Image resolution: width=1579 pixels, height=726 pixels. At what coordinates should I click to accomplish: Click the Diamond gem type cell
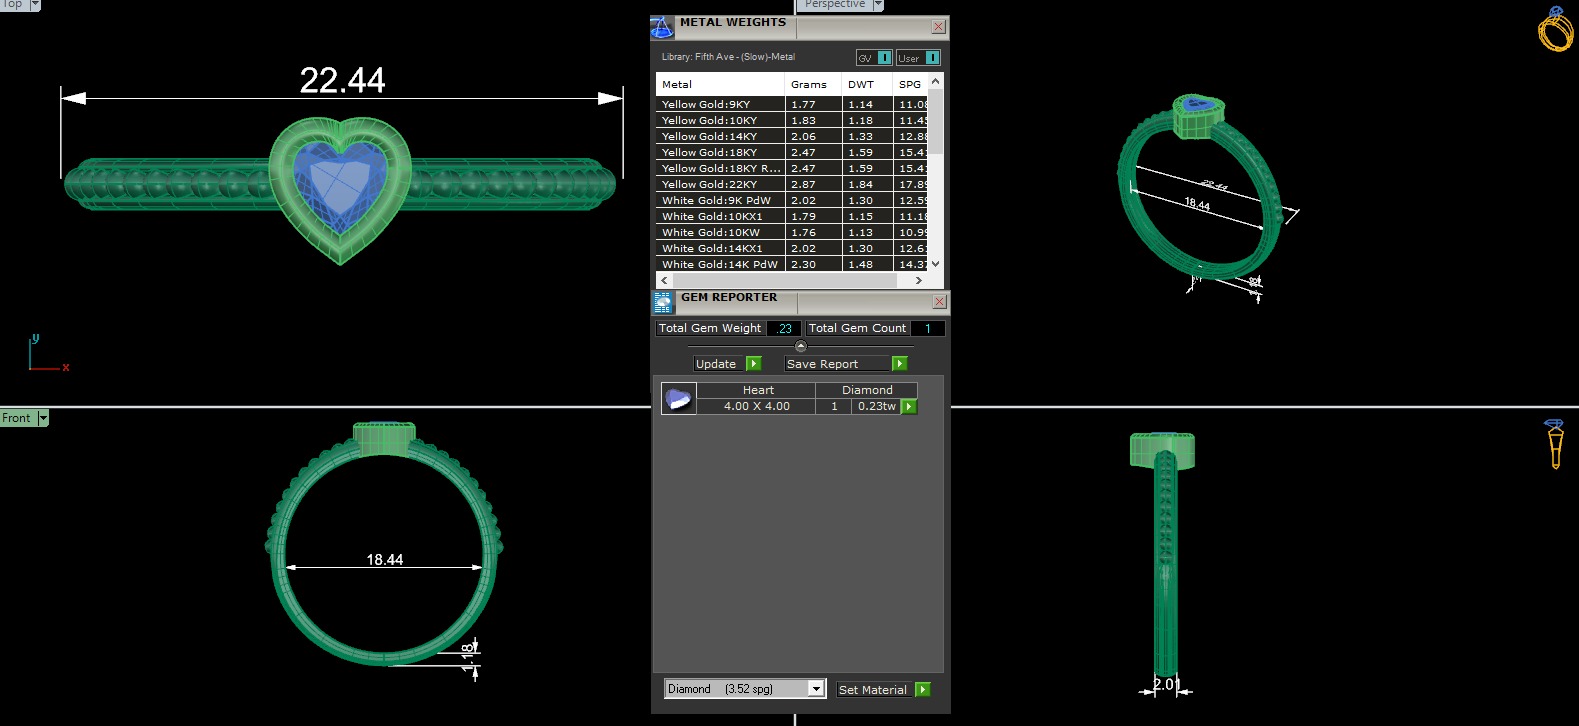click(x=867, y=390)
